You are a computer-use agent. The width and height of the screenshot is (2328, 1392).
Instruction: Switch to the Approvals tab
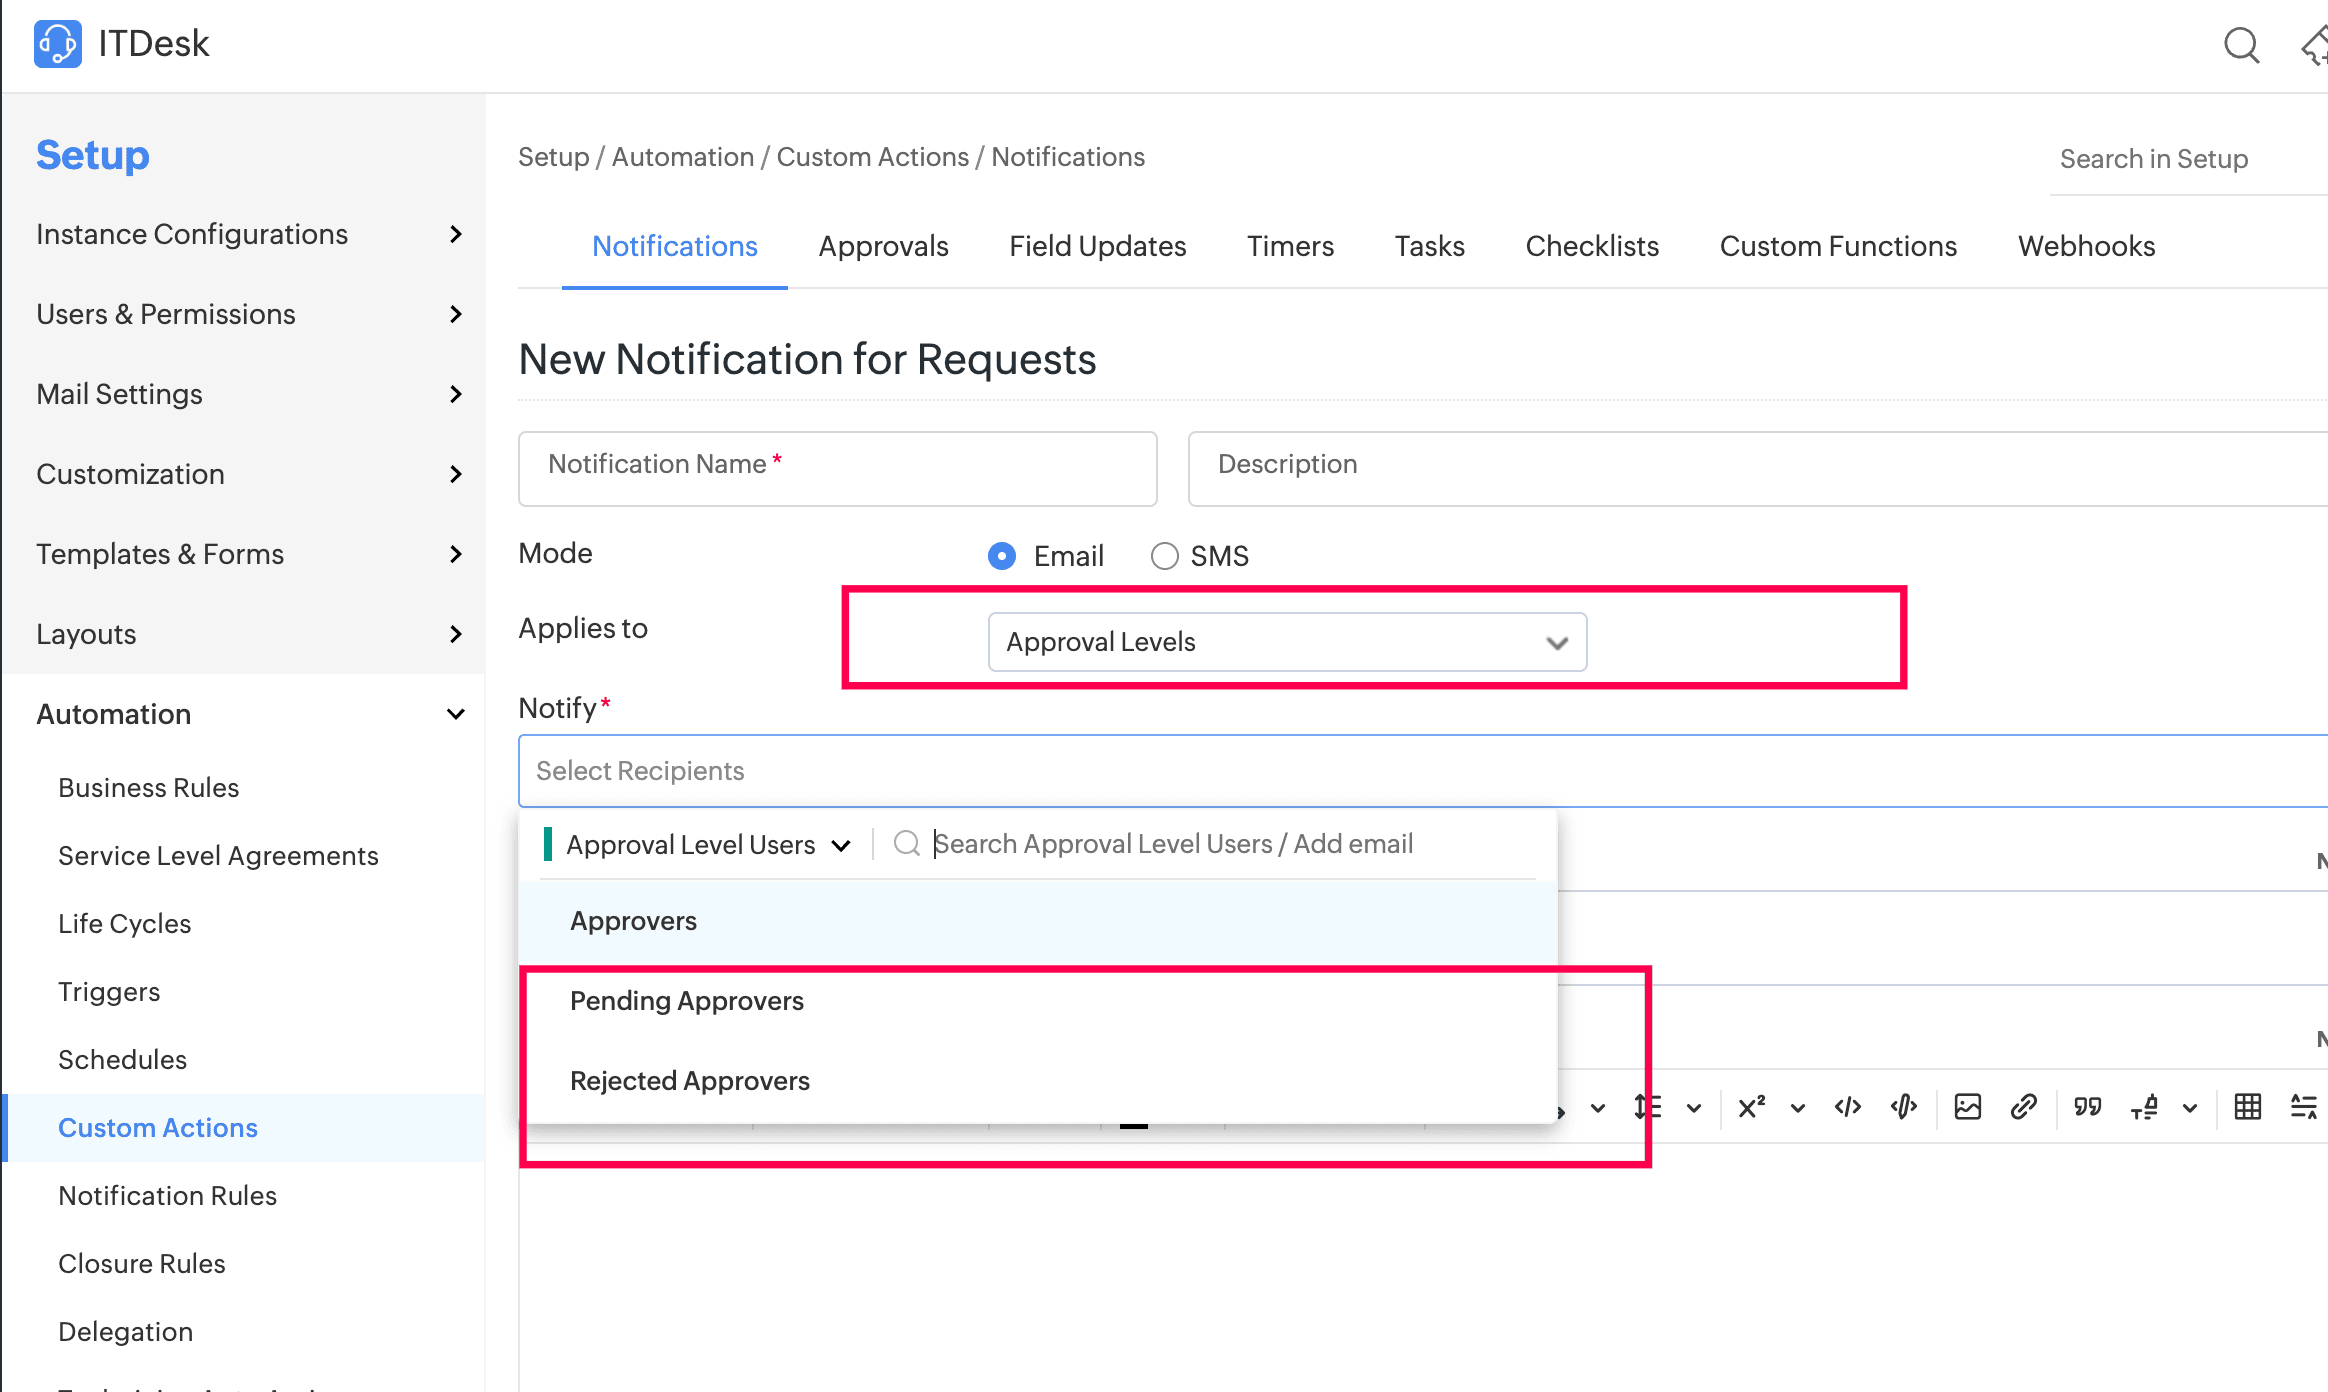(x=883, y=246)
